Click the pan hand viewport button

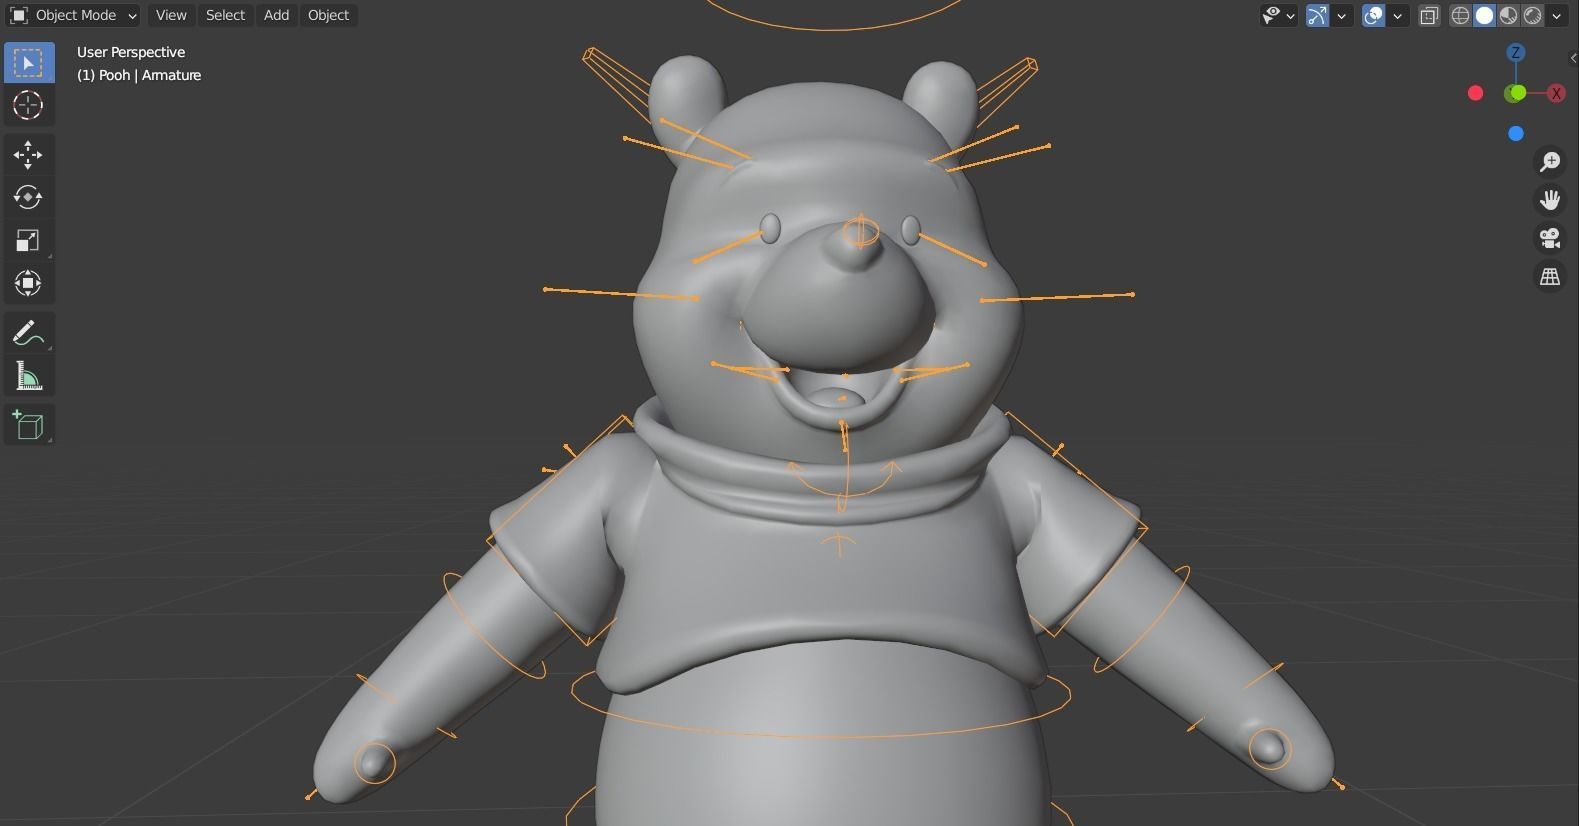(1550, 200)
